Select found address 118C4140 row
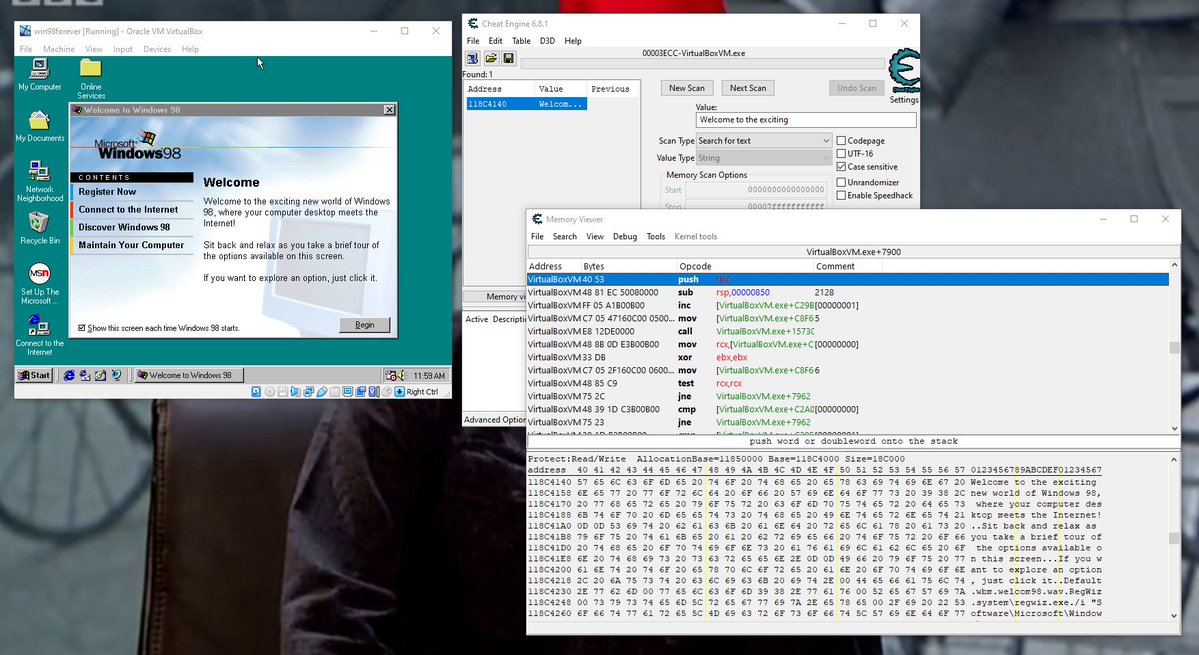Screen dimensions: 1199x655 point(526,104)
